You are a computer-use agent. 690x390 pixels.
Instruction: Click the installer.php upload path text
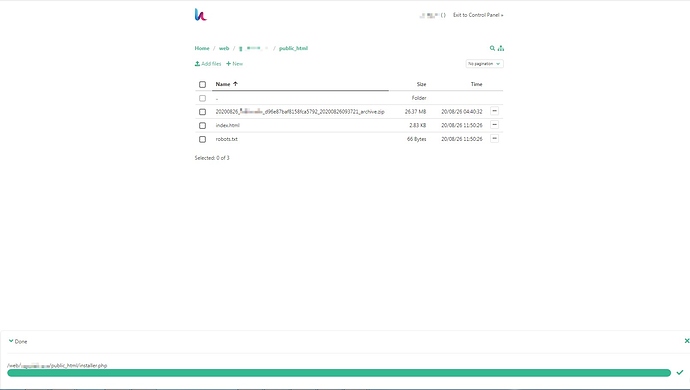(x=57, y=365)
